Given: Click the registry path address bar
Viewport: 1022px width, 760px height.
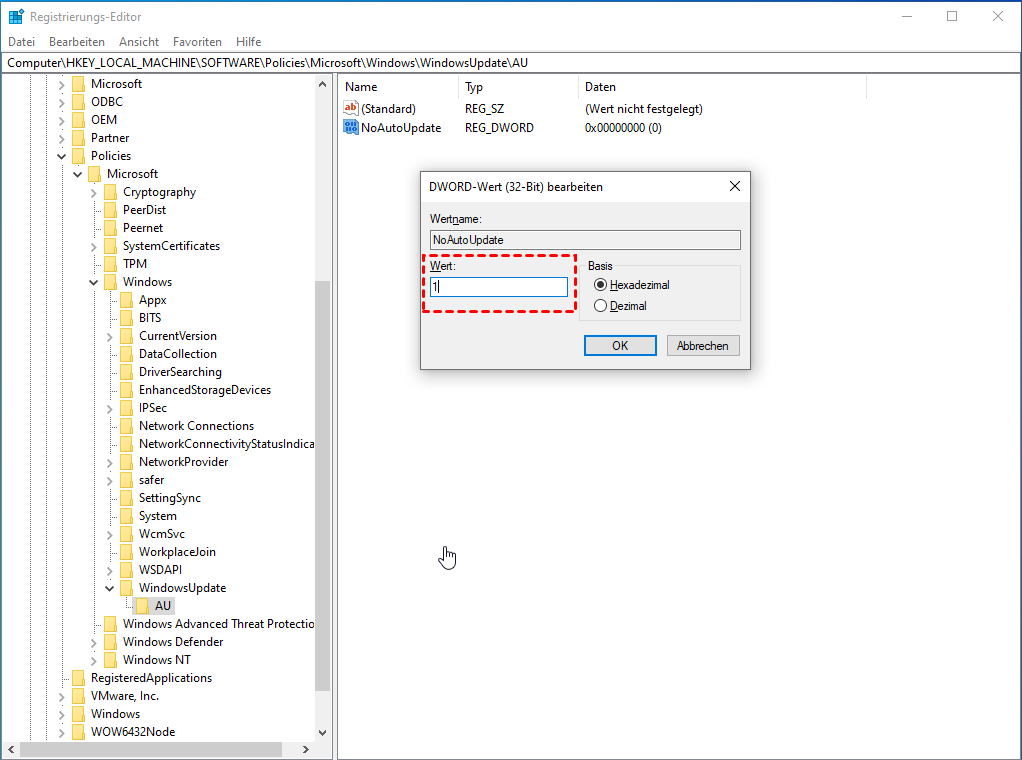Looking at the screenshot, I should 510,63.
